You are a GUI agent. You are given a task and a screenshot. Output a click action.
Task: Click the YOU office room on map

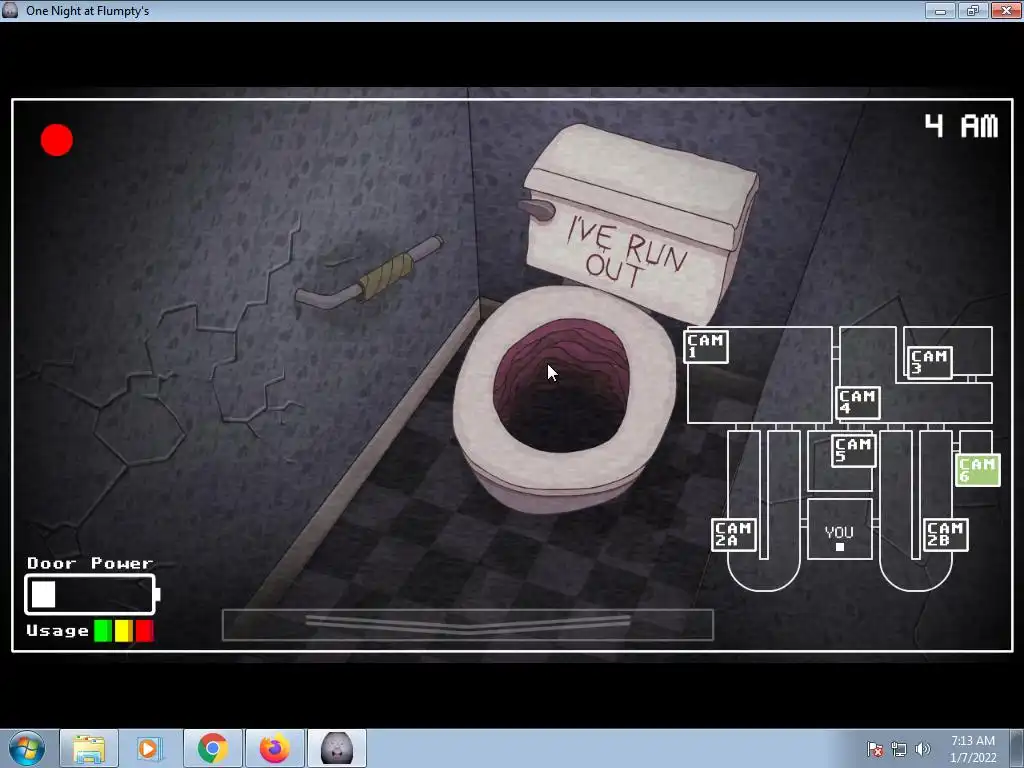coord(840,529)
